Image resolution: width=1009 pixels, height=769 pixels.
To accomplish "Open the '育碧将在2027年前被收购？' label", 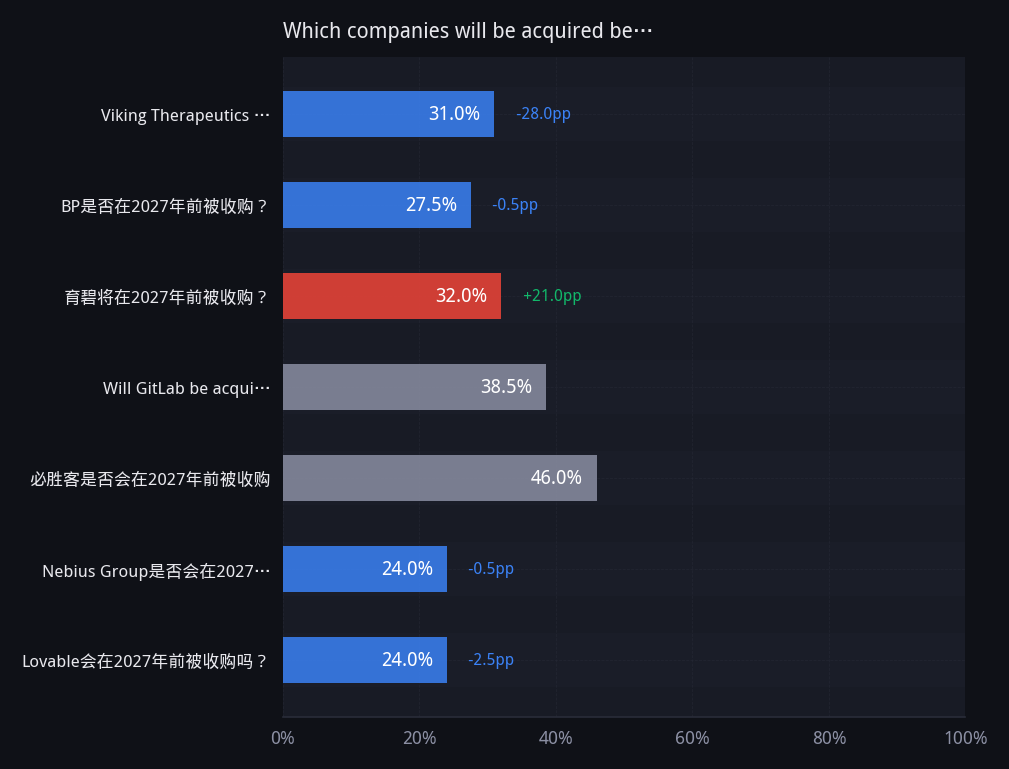I will click(166, 297).
